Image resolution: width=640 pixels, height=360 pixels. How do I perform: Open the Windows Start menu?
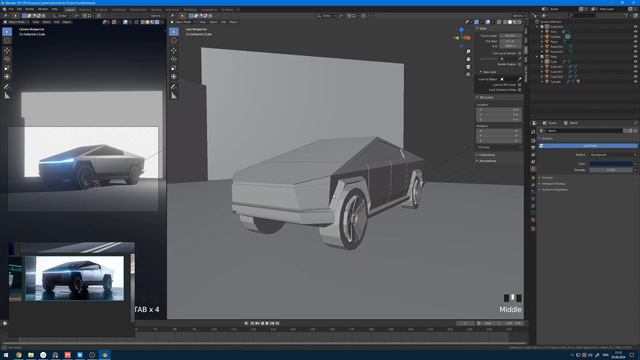(6, 355)
